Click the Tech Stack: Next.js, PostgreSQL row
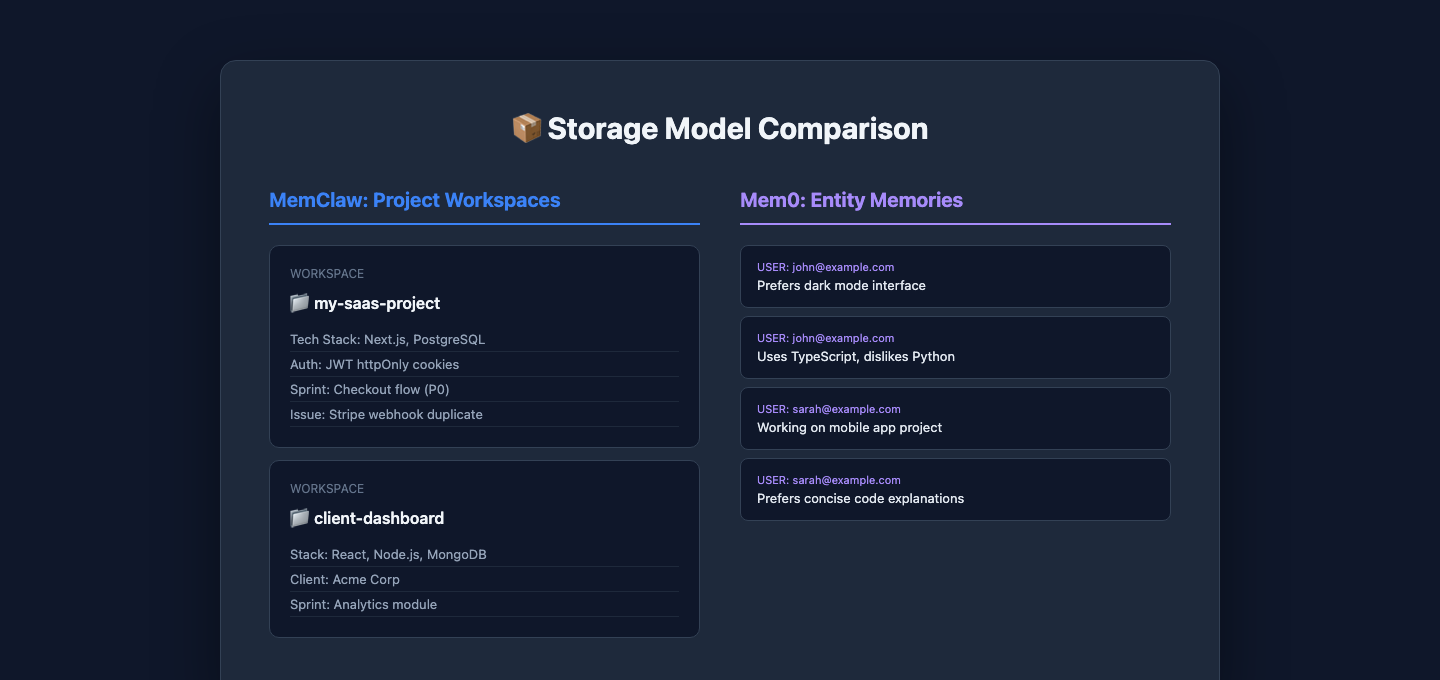The image size is (1440, 680). 387,340
